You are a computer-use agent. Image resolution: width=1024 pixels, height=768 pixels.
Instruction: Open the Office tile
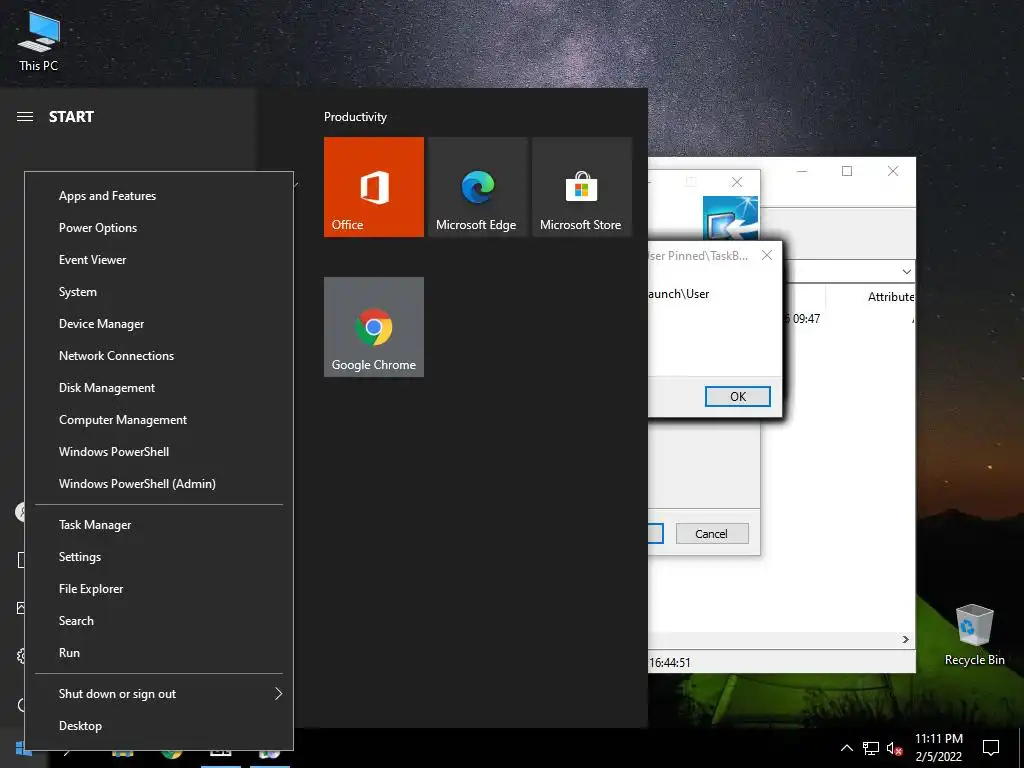coord(374,187)
